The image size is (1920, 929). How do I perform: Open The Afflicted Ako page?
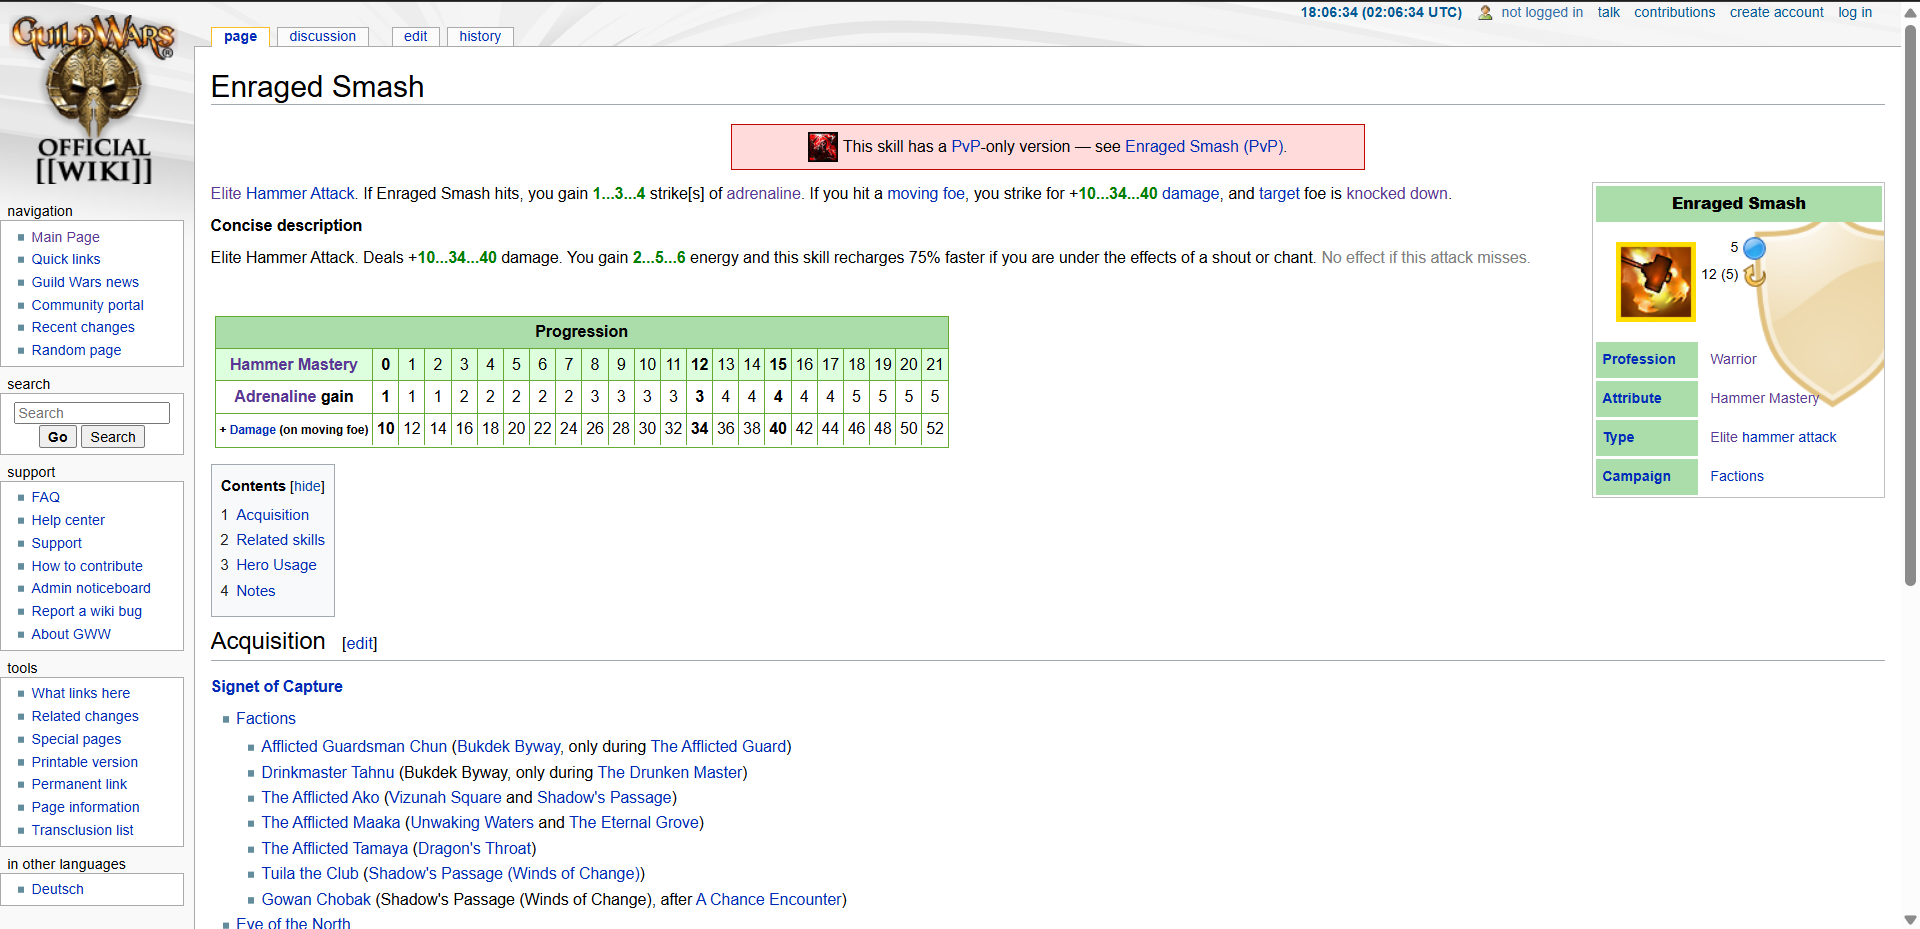point(320,797)
